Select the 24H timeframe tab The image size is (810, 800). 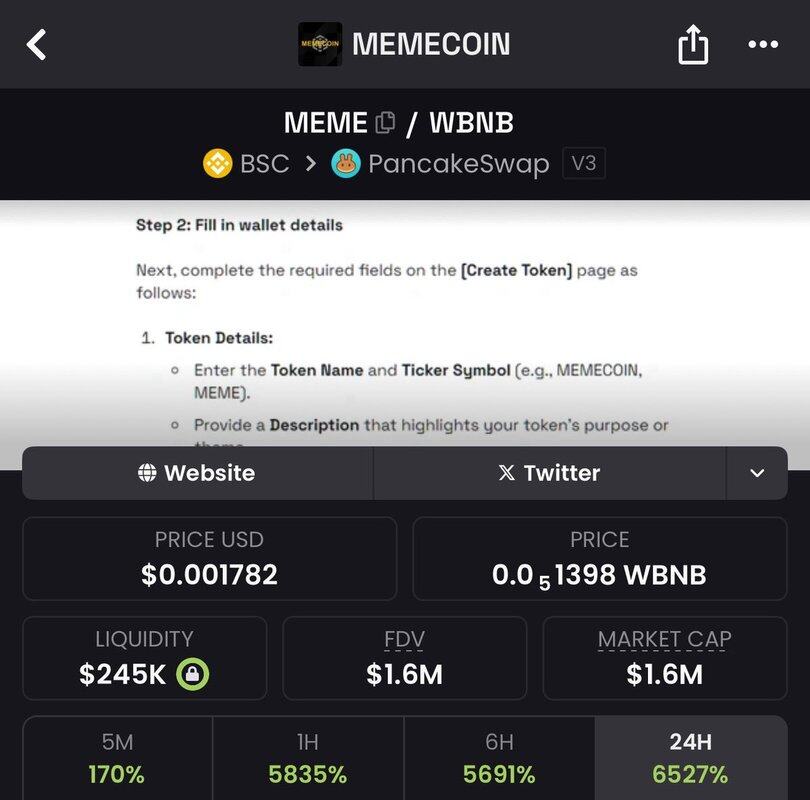tap(690, 758)
